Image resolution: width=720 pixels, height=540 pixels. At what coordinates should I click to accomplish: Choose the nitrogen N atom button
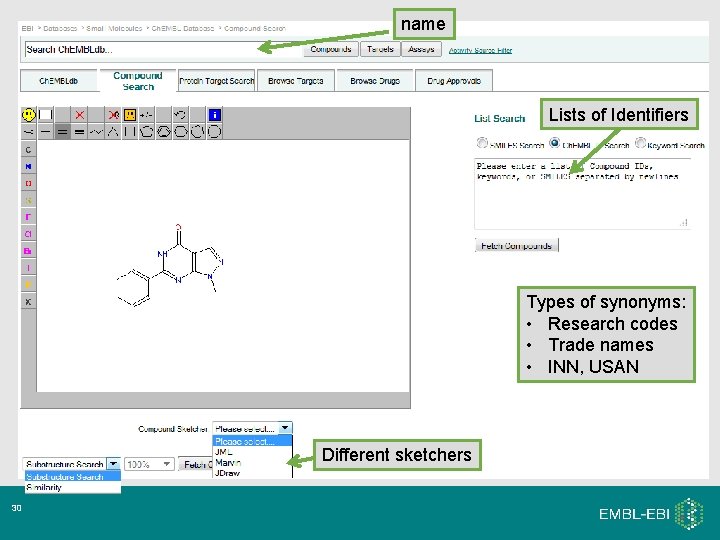click(28, 166)
